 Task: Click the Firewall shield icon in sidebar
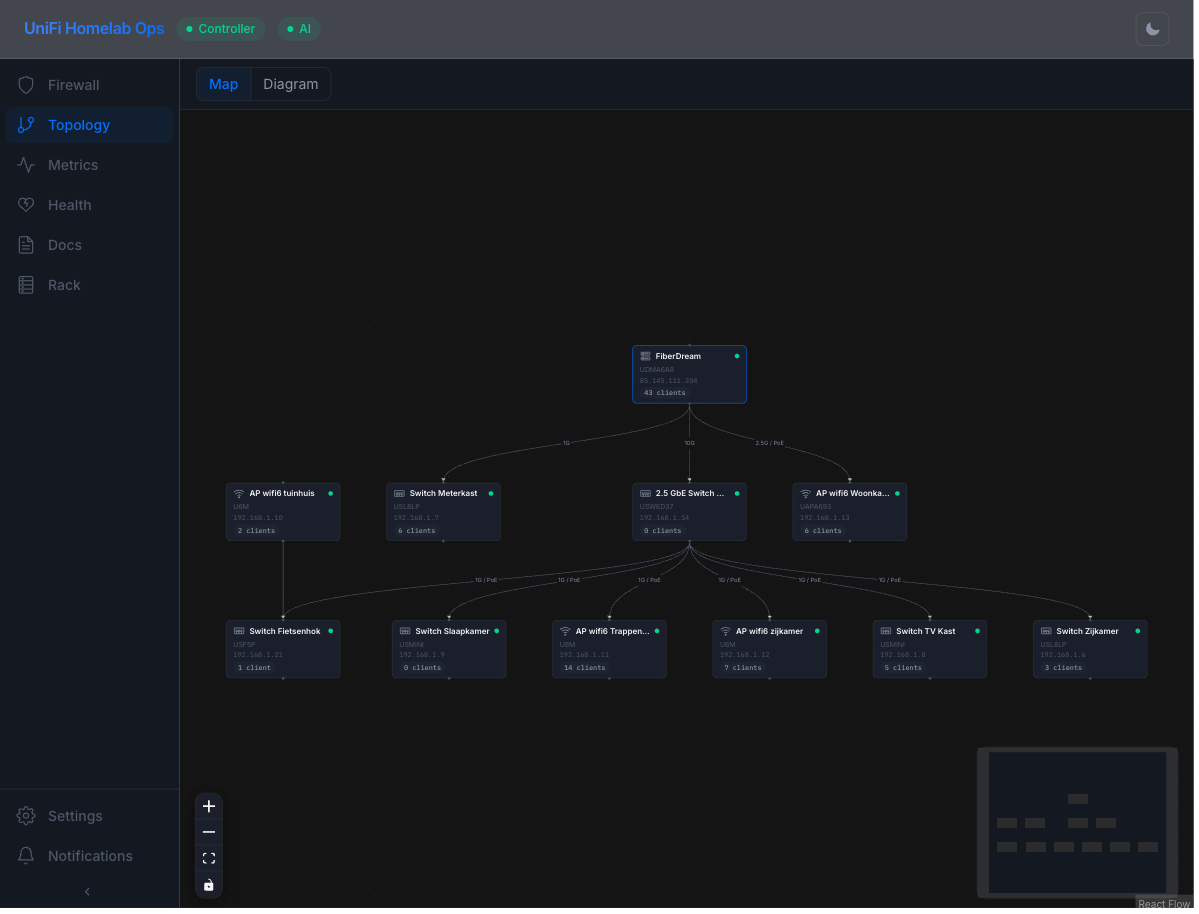tap(26, 85)
